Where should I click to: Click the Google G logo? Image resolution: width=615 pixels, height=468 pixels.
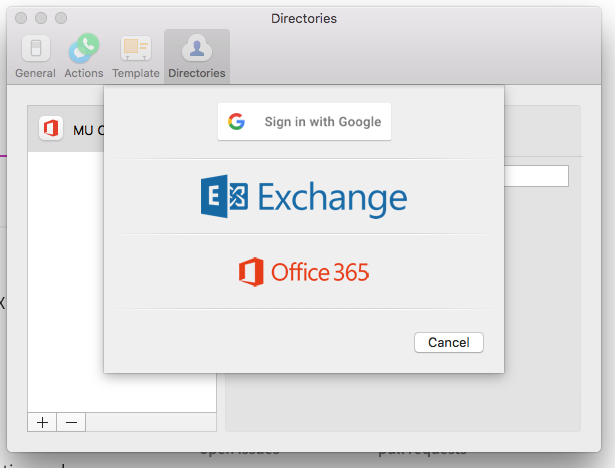[237, 122]
